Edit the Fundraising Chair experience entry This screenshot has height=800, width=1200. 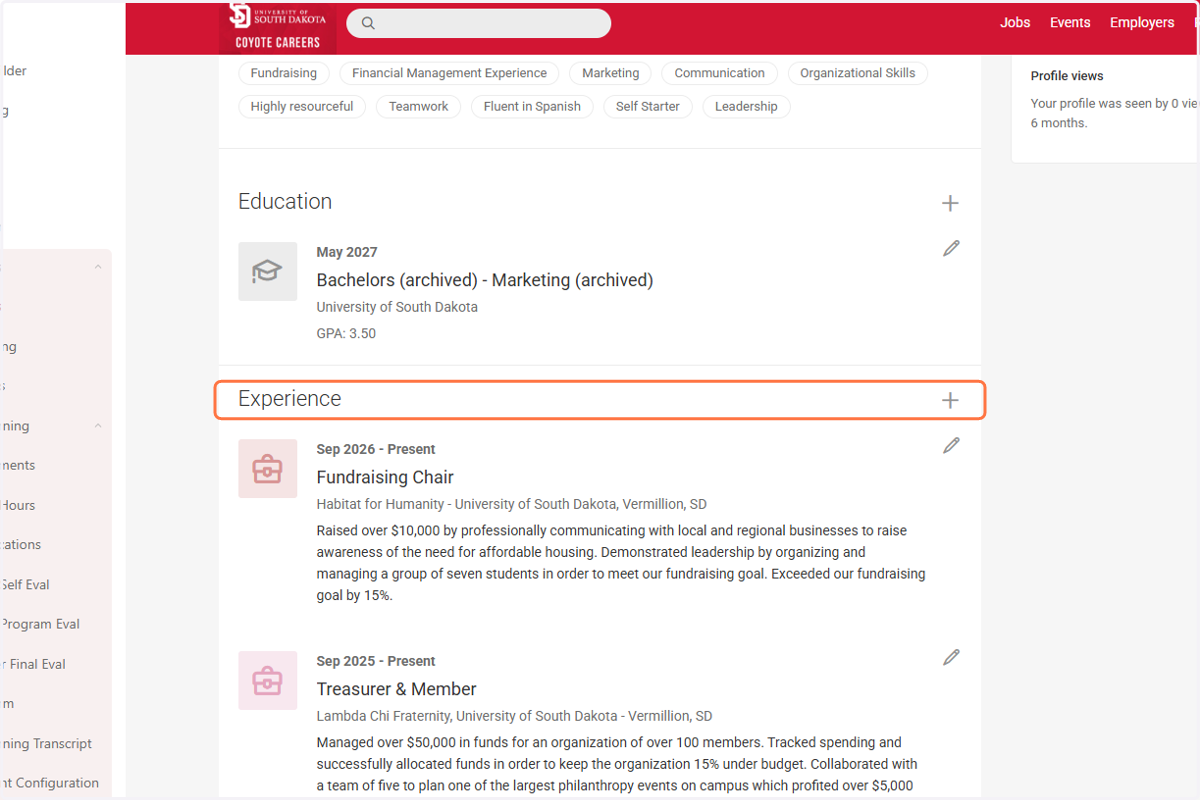951,445
